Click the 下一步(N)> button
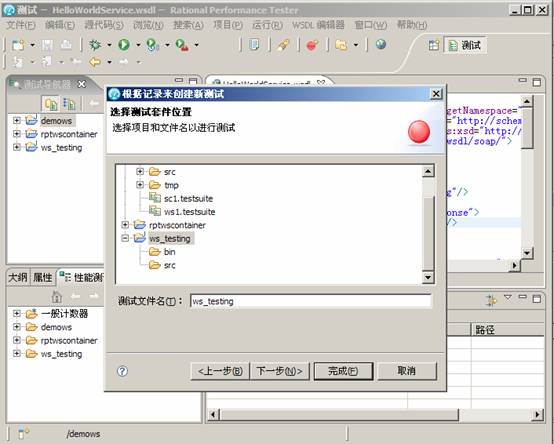This screenshot has width=554, height=444. 279,371
